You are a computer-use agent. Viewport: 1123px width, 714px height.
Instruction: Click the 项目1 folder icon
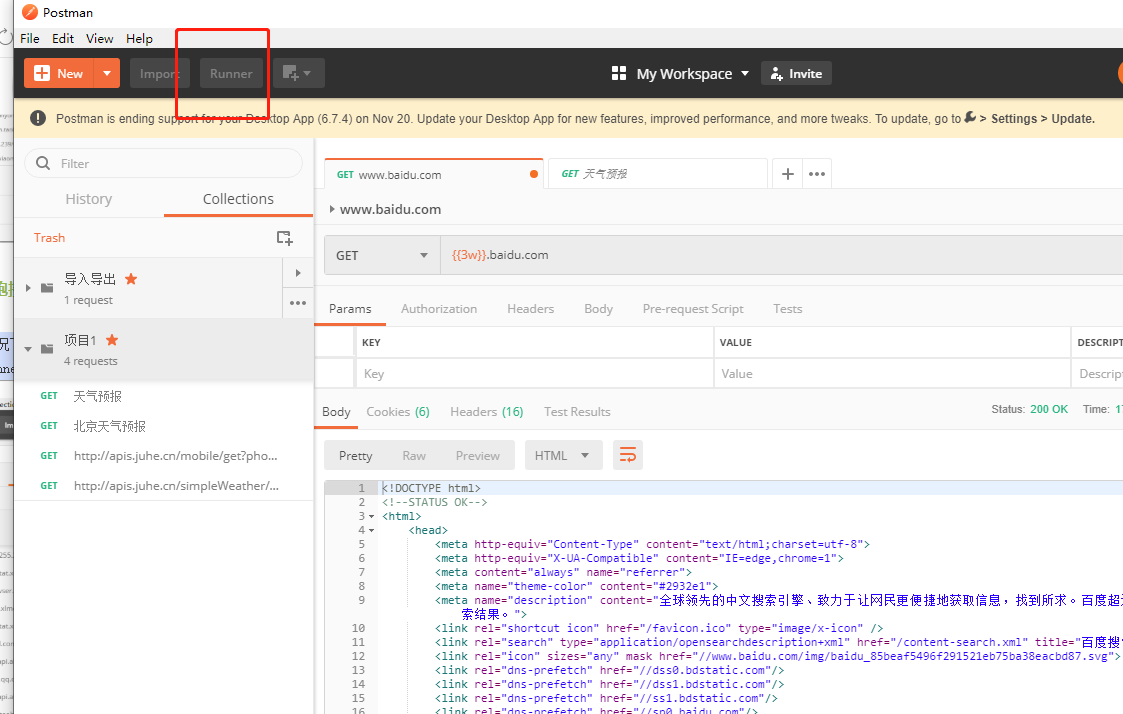click(47, 349)
